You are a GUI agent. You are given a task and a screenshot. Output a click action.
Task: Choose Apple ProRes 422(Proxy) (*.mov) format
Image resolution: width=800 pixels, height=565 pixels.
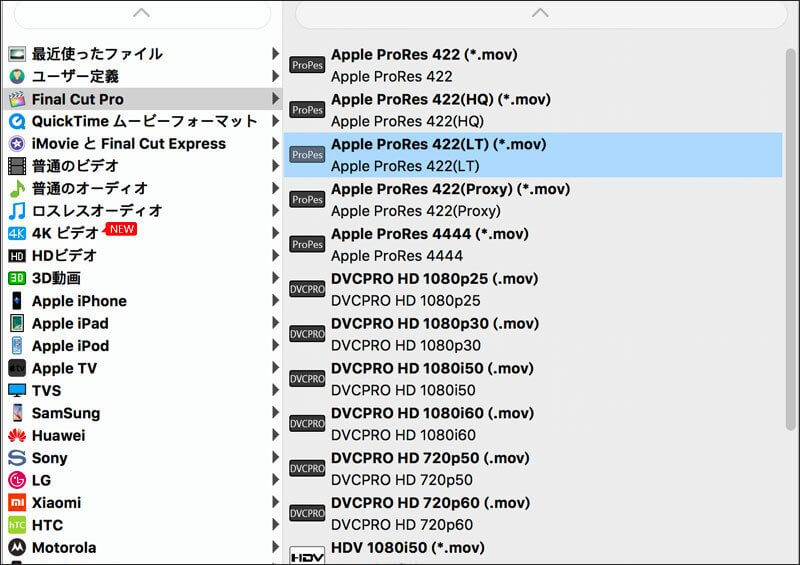533,200
